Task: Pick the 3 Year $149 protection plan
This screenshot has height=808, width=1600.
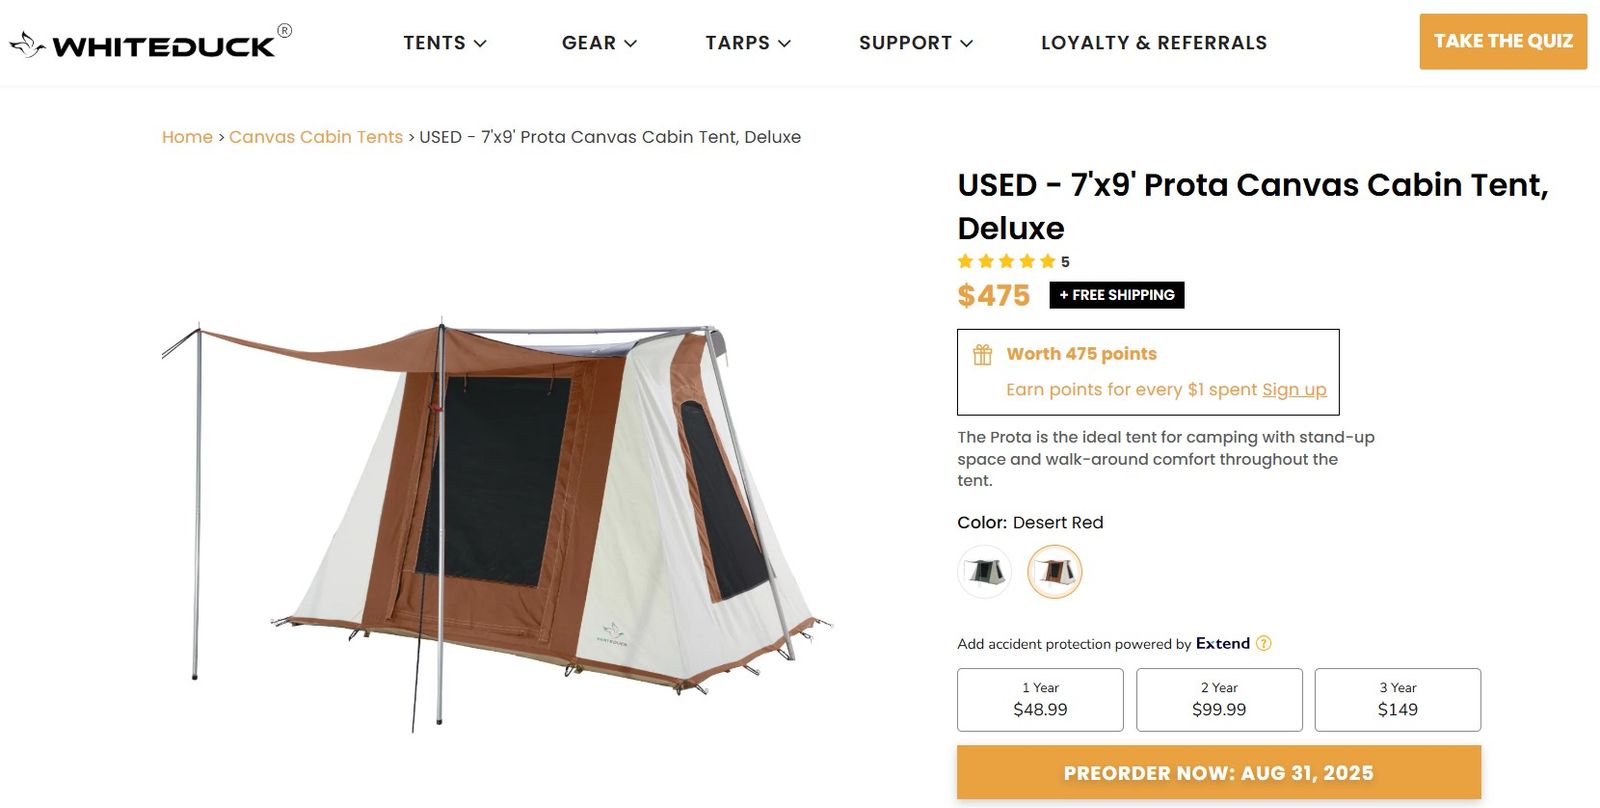Action: tap(1397, 699)
